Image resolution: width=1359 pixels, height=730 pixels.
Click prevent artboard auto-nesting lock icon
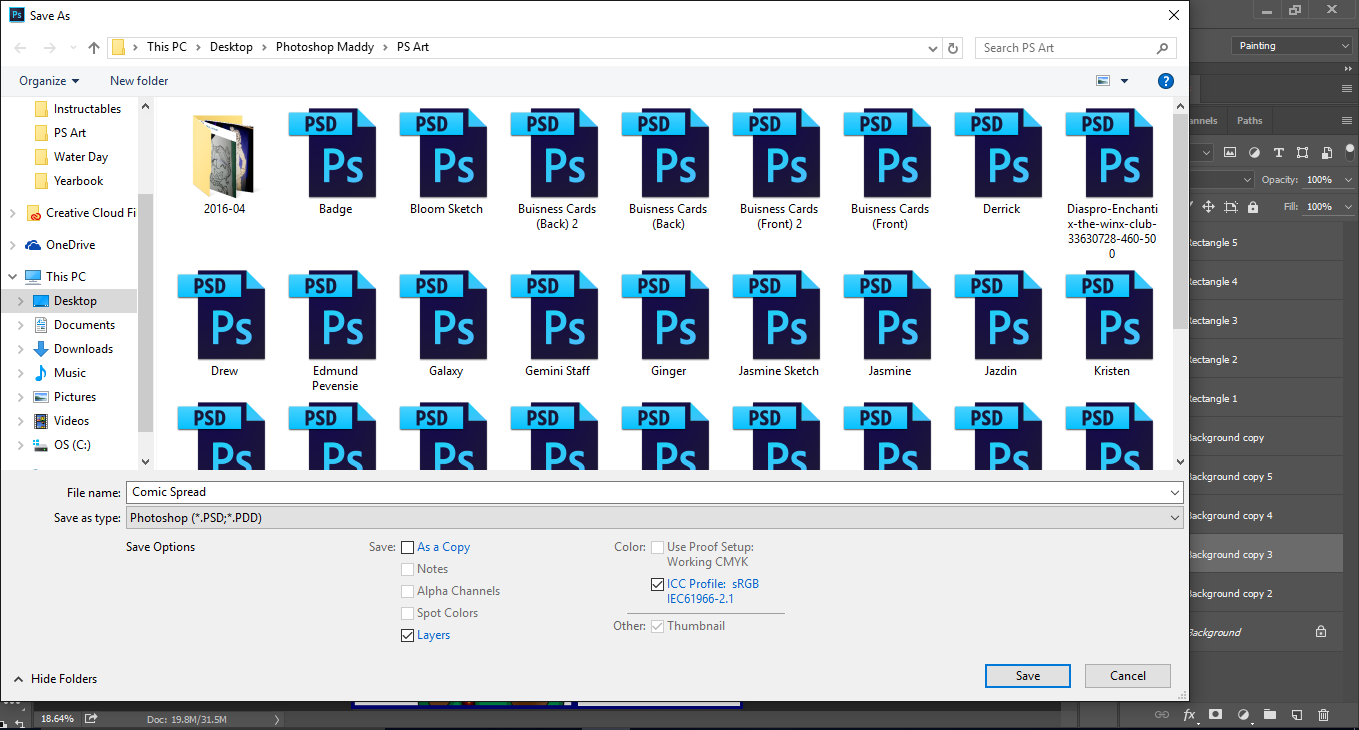[x=1230, y=206]
